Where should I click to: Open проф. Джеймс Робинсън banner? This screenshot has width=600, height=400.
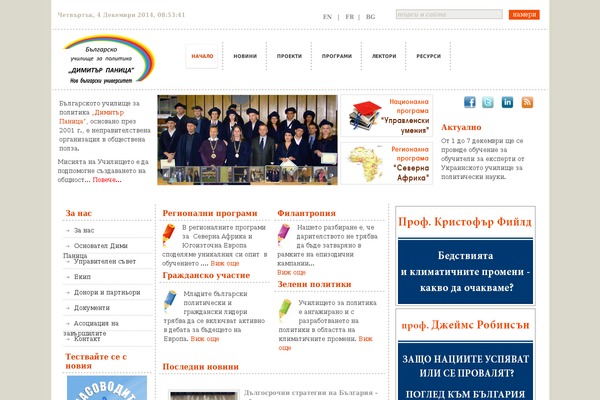click(465, 354)
